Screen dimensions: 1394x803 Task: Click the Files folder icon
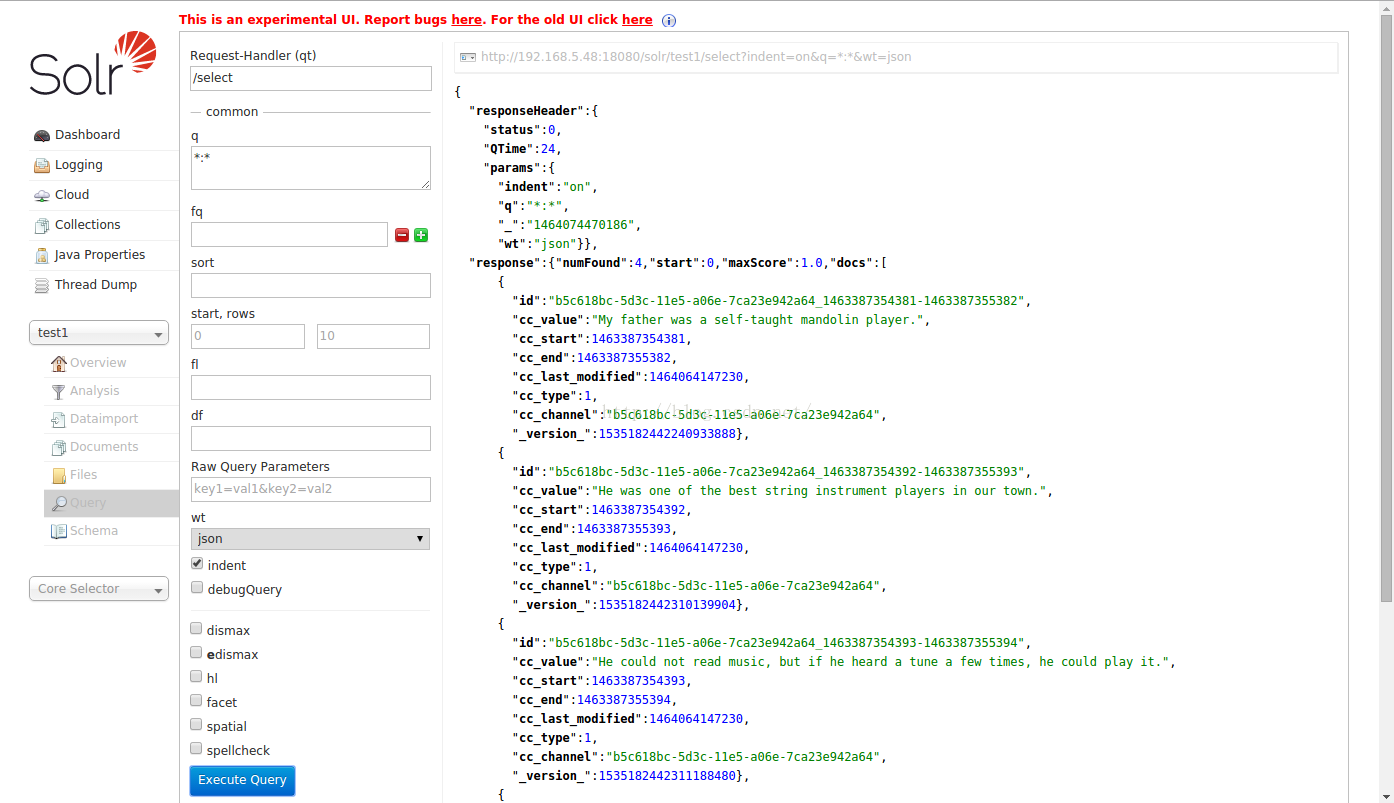pos(59,475)
